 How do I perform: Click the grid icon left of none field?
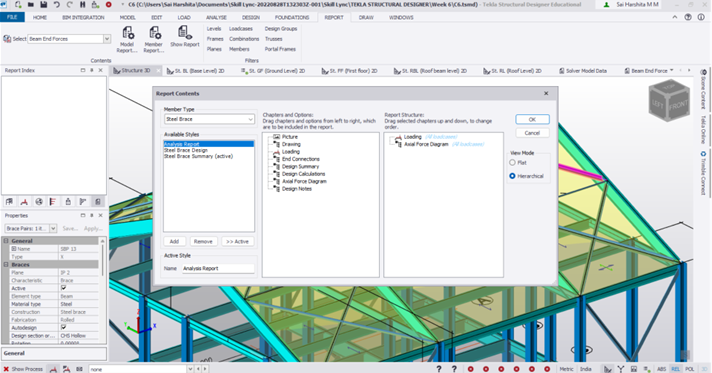pos(79,369)
